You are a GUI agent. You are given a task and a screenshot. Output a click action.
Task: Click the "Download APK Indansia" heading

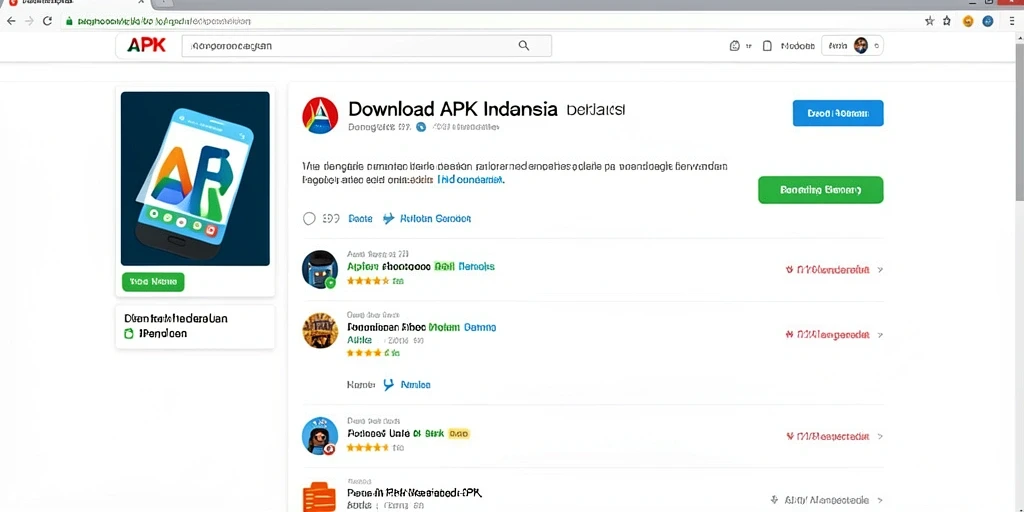click(453, 108)
